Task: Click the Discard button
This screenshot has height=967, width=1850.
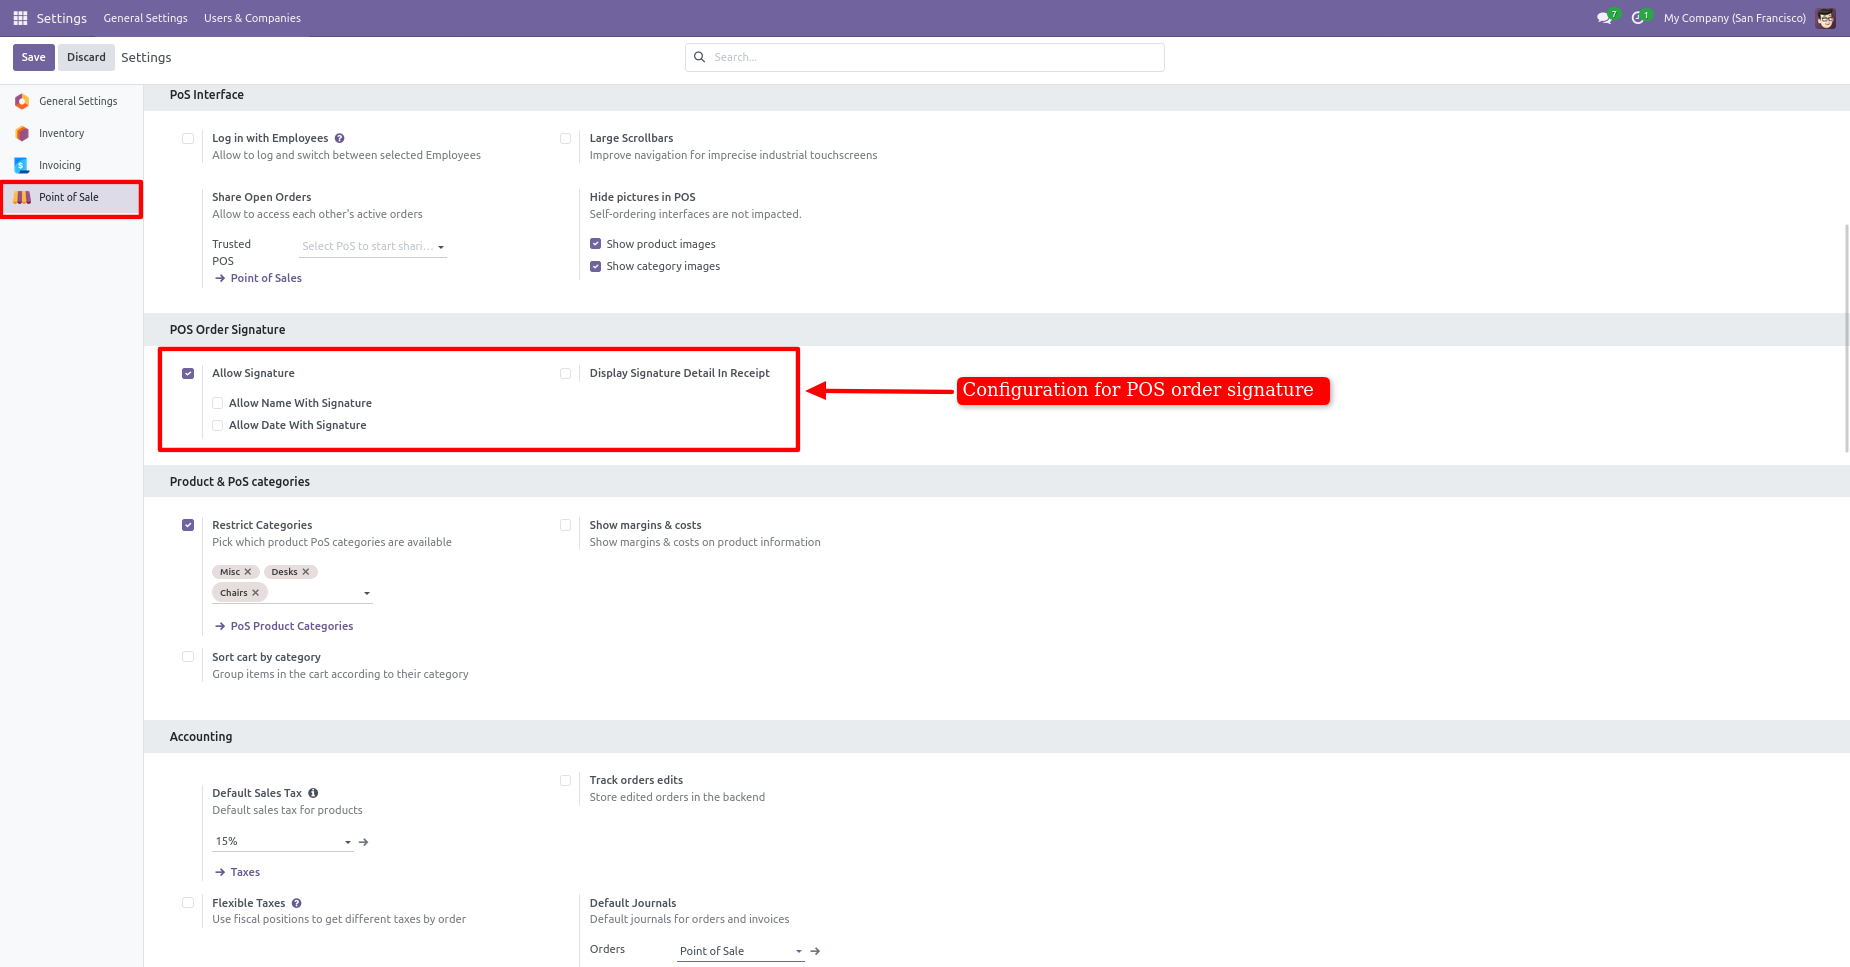Action: click(x=86, y=57)
